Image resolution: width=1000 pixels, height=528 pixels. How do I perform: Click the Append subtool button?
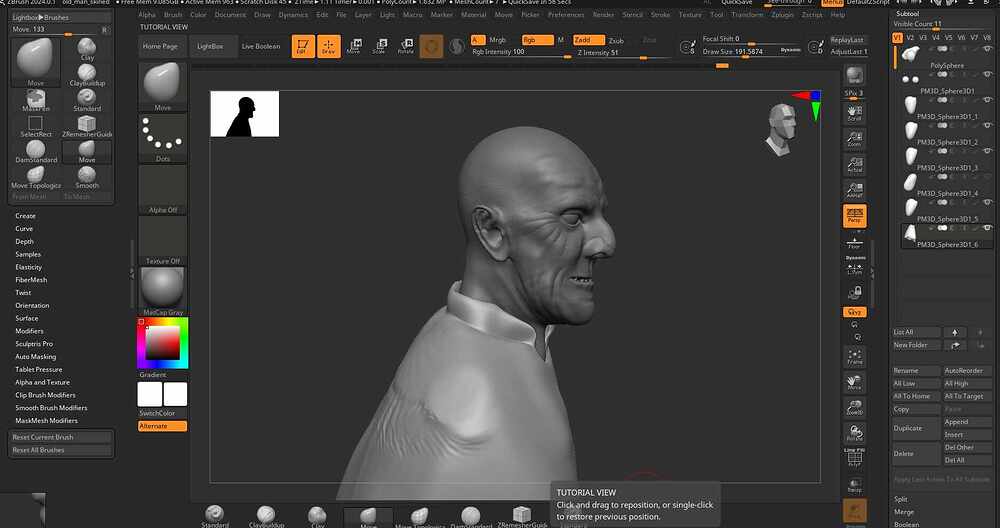pos(967,422)
